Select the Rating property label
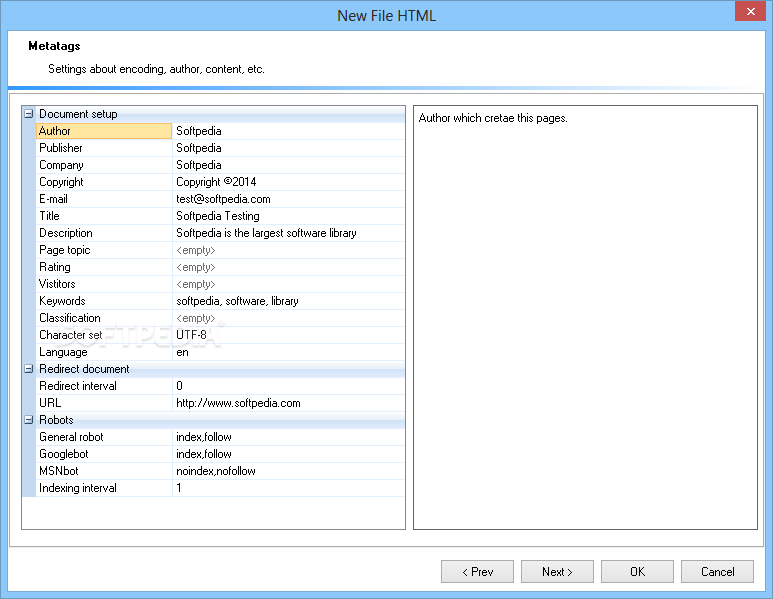The image size is (773, 599). (104, 267)
